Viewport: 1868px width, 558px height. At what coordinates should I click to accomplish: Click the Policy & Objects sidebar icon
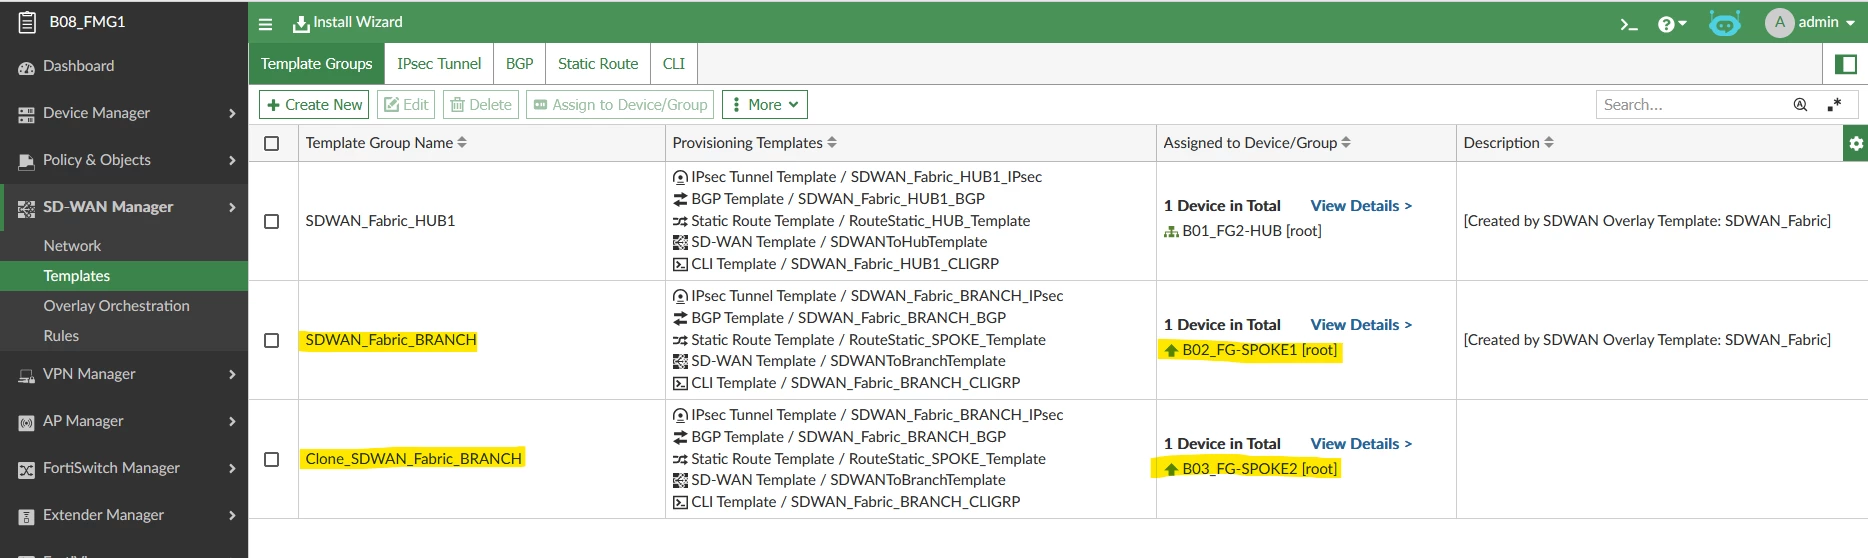click(26, 162)
